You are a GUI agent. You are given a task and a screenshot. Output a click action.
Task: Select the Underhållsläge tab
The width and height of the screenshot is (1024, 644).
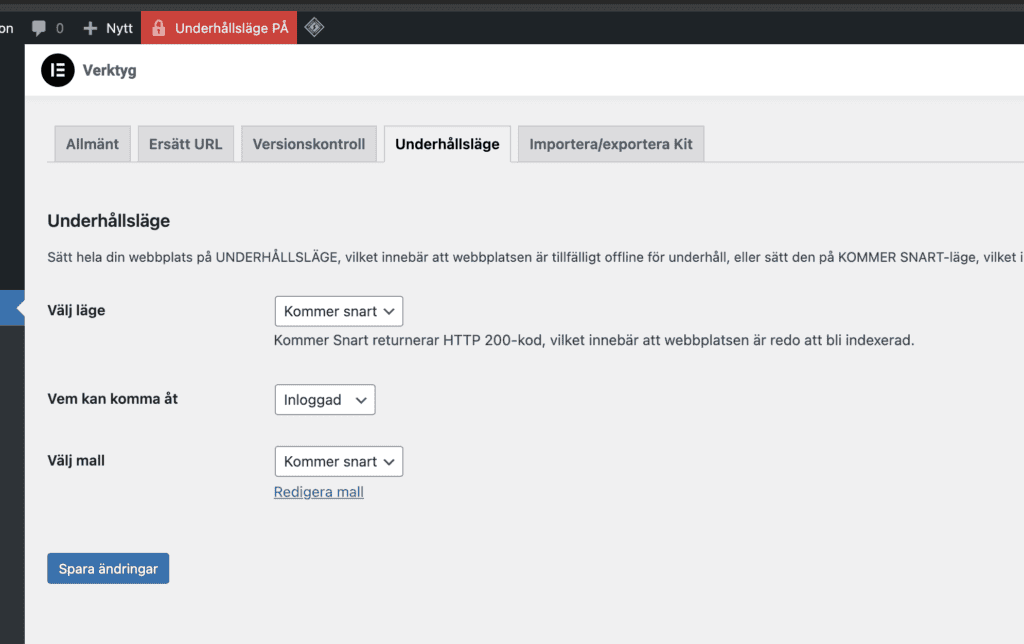point(447,144)
